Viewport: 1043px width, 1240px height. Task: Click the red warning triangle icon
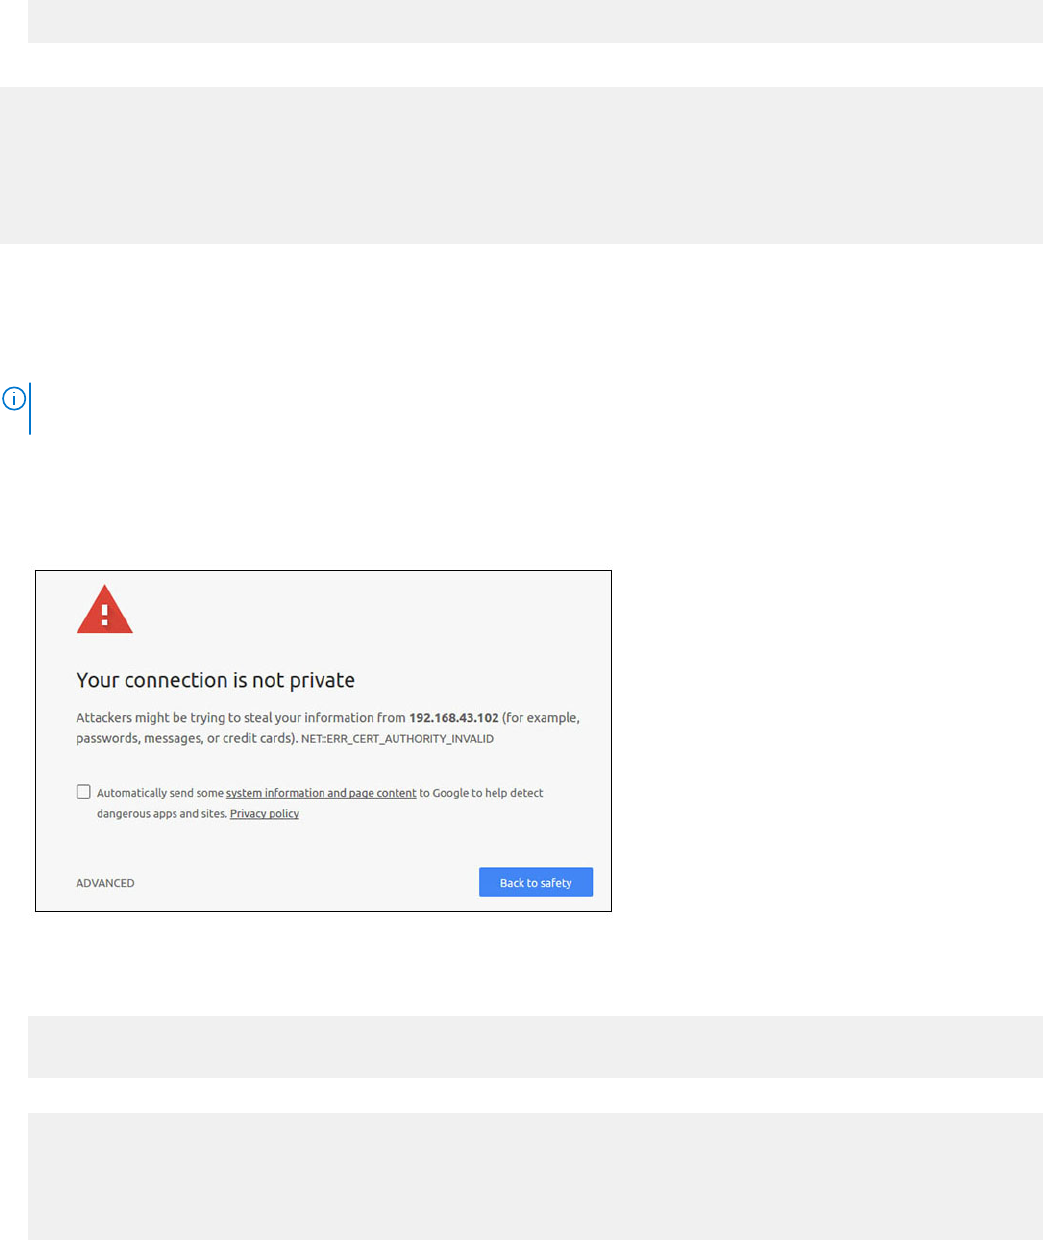pos(105,610)
